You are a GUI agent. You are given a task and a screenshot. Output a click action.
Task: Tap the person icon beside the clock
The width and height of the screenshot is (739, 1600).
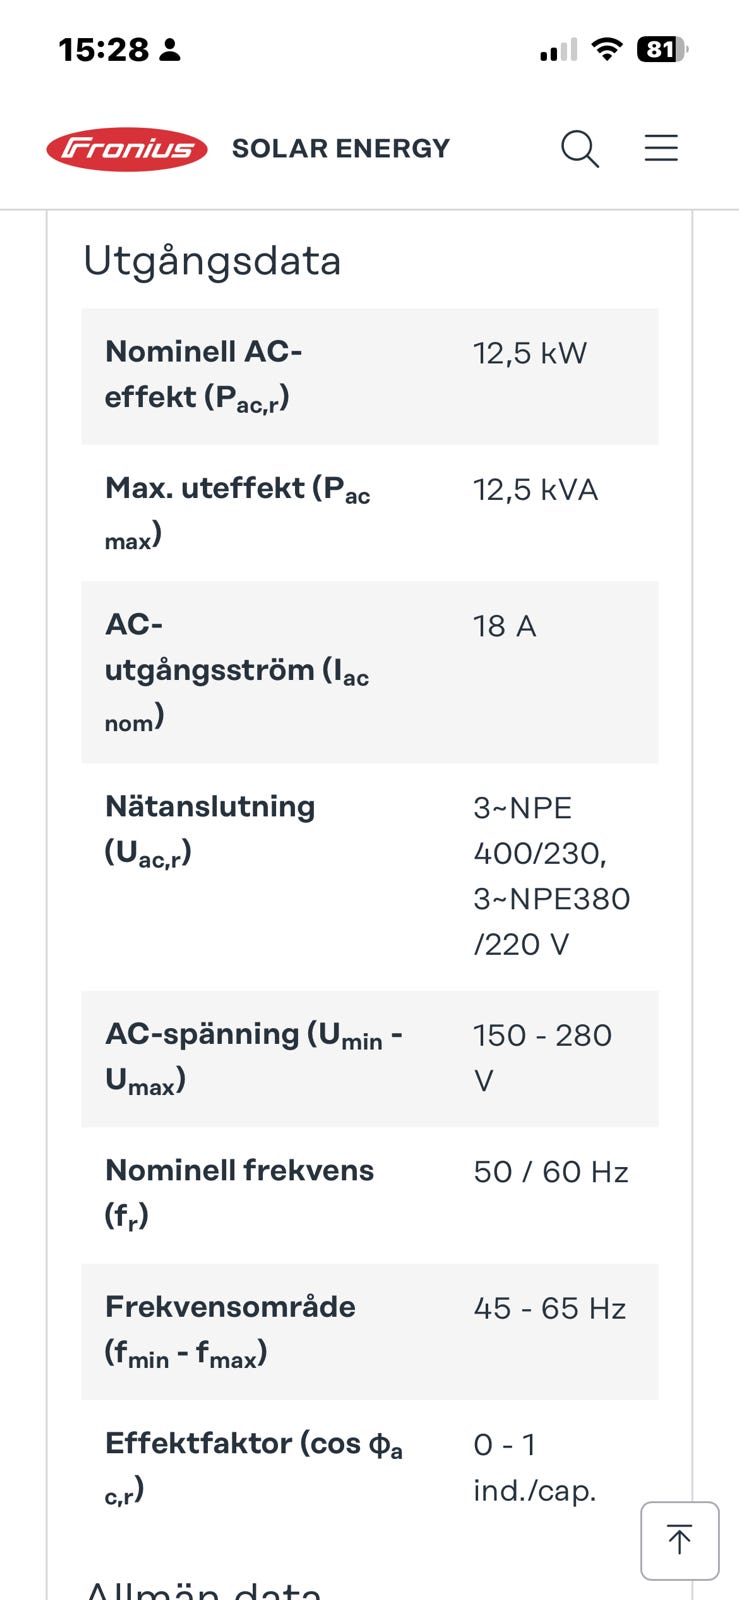170,49
